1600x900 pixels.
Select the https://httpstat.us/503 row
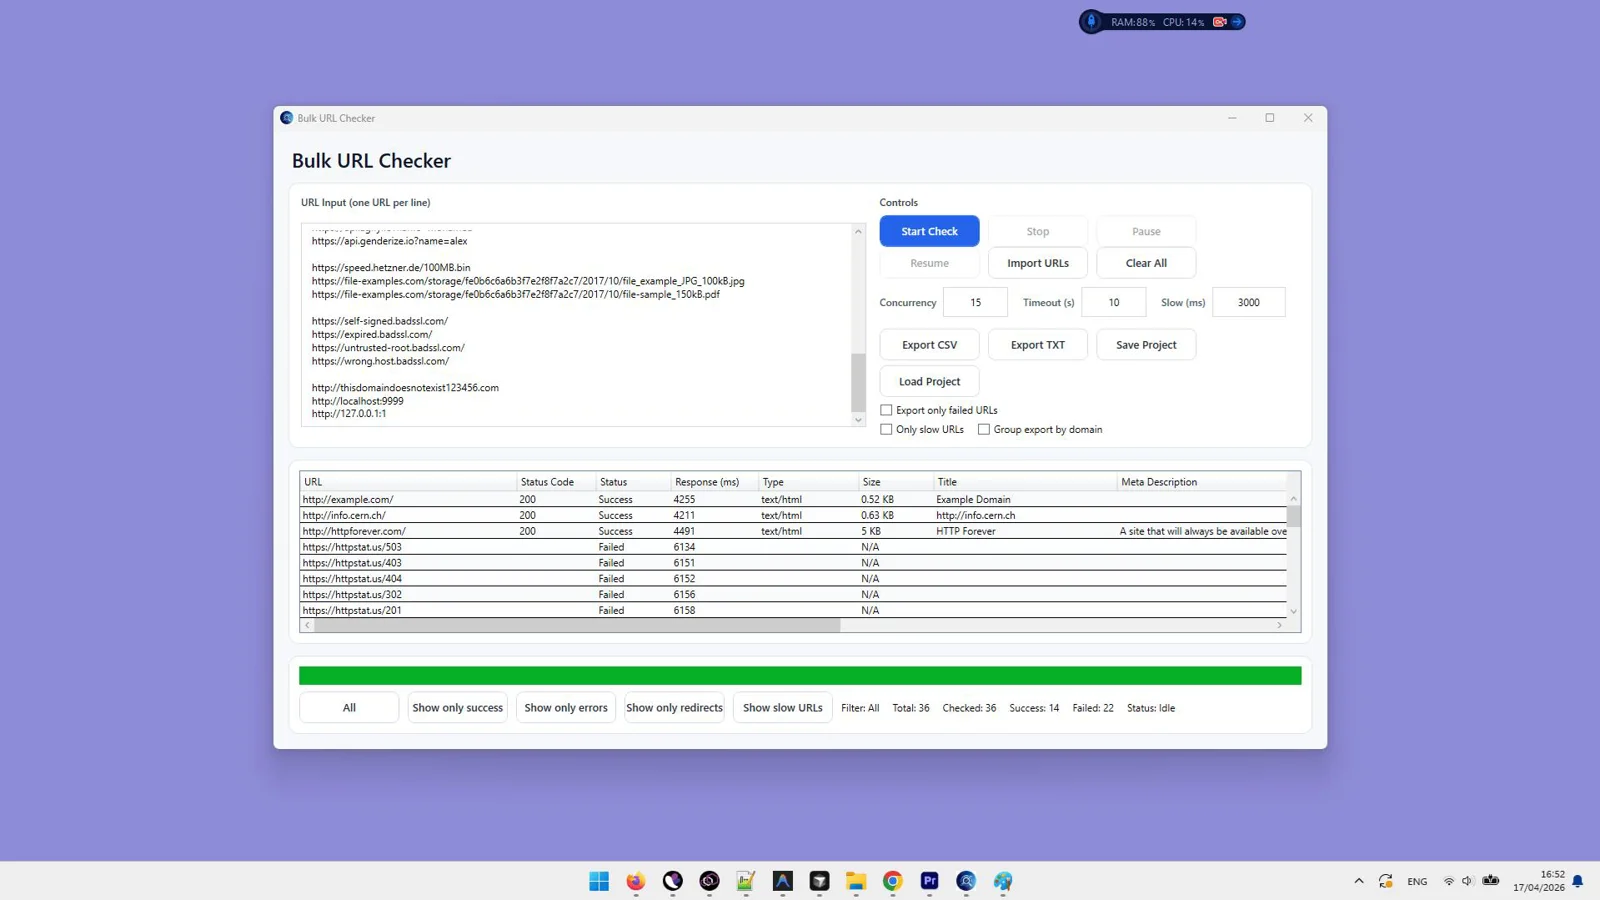[793, 547]
